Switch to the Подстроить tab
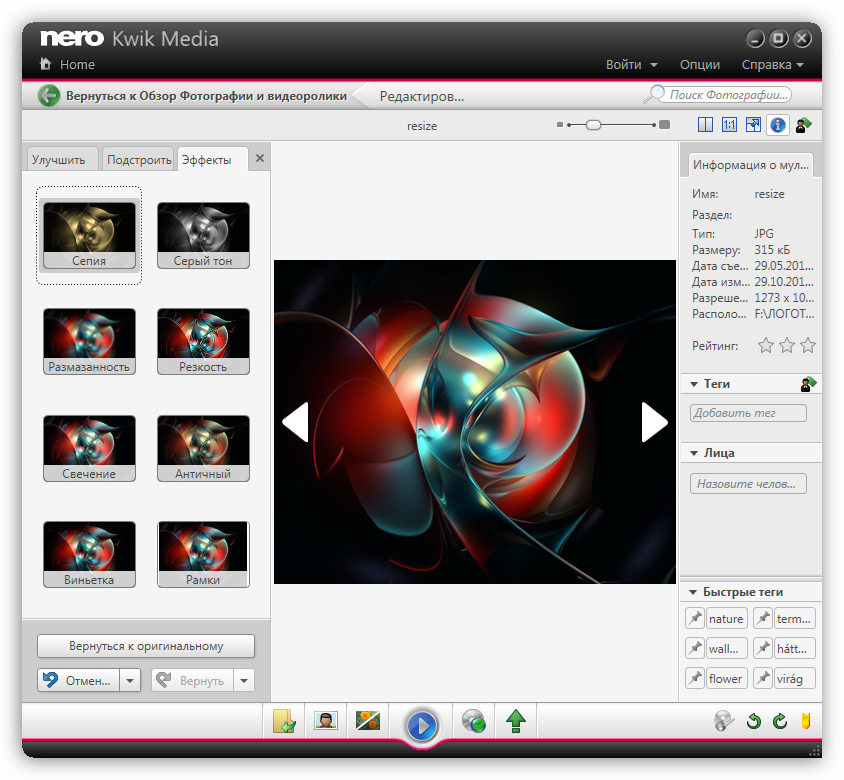The image size is (844, 780). coord(139,160)
